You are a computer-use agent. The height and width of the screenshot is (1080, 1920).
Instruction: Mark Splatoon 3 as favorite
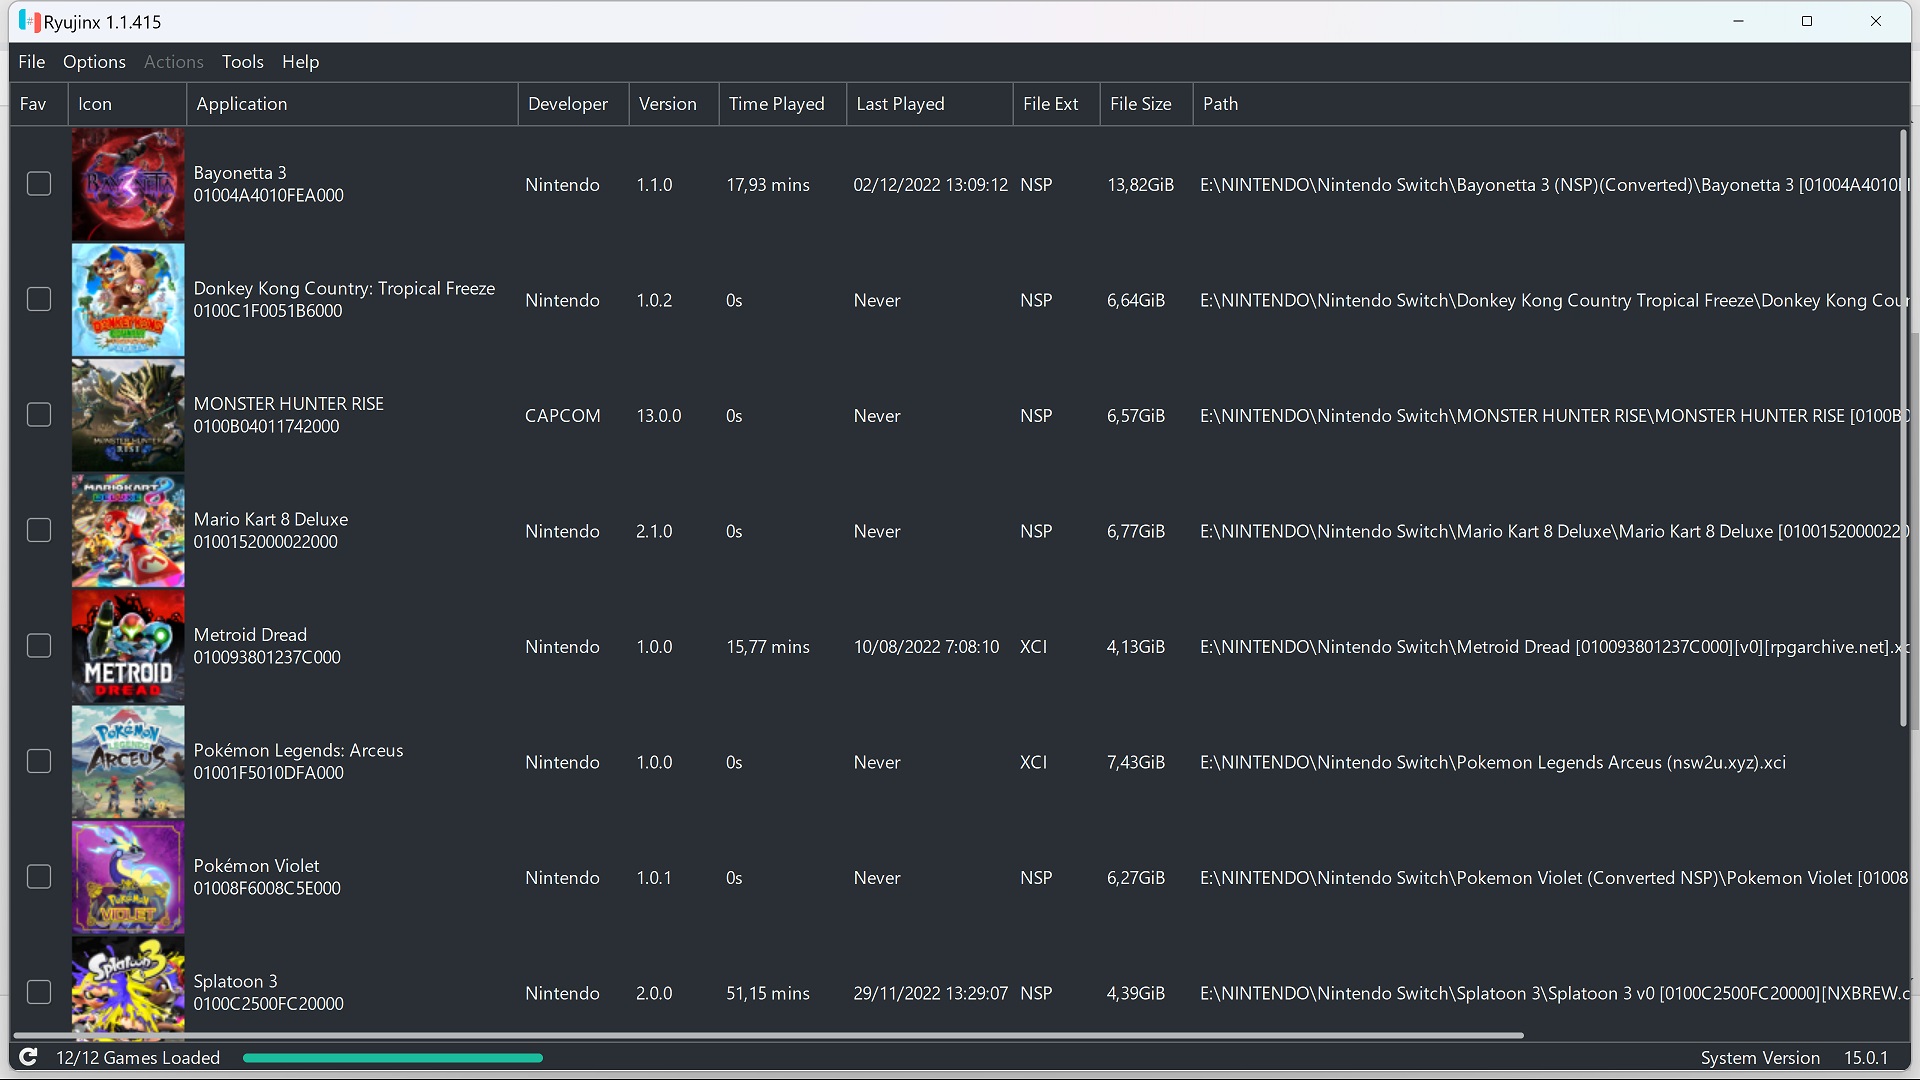39,992
